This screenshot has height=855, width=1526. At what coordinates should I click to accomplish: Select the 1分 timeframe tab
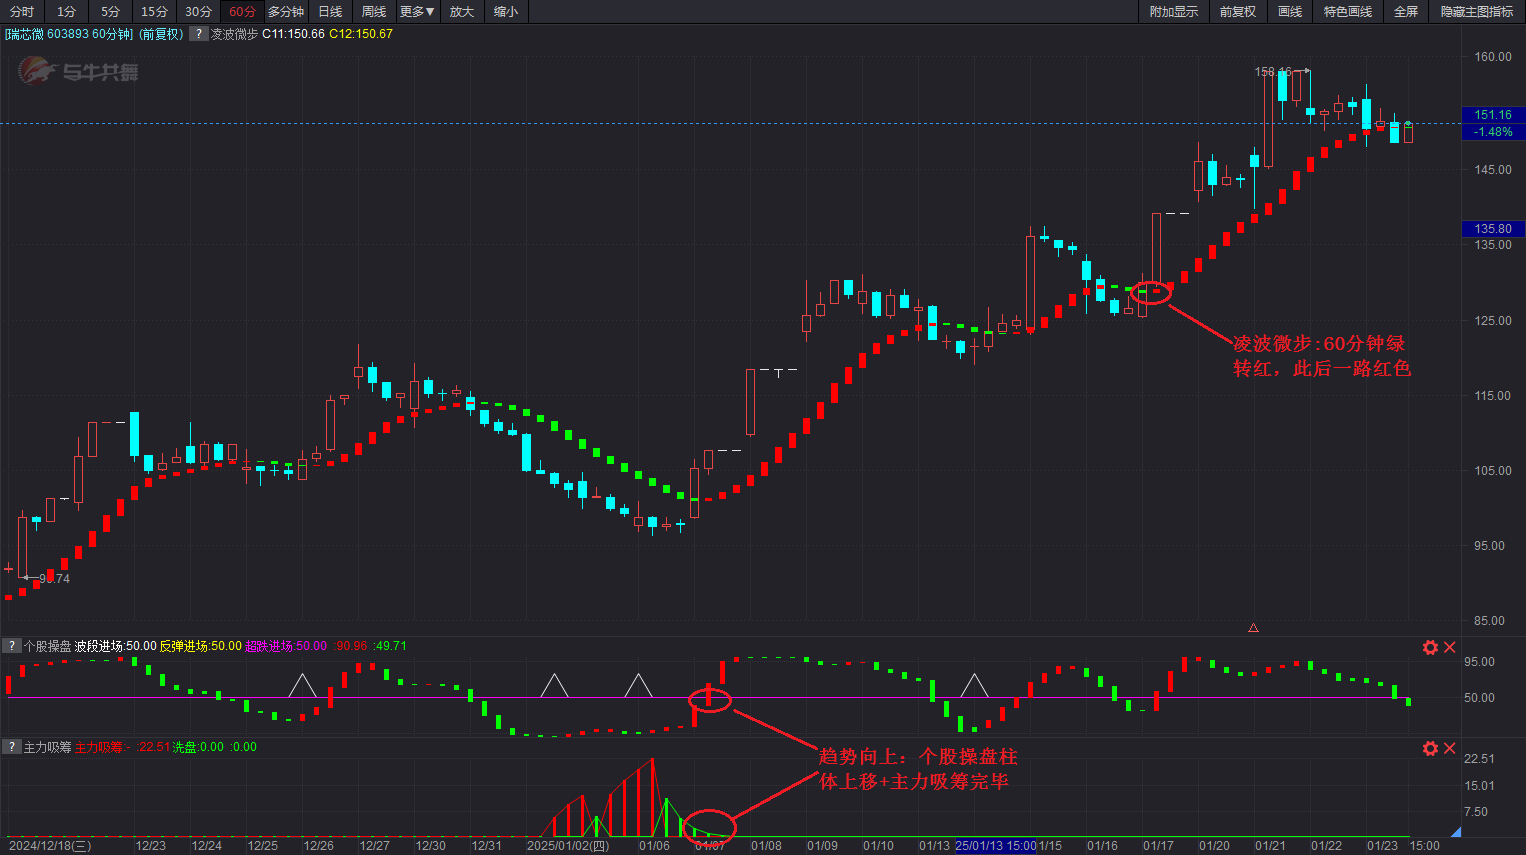point(66,12)
